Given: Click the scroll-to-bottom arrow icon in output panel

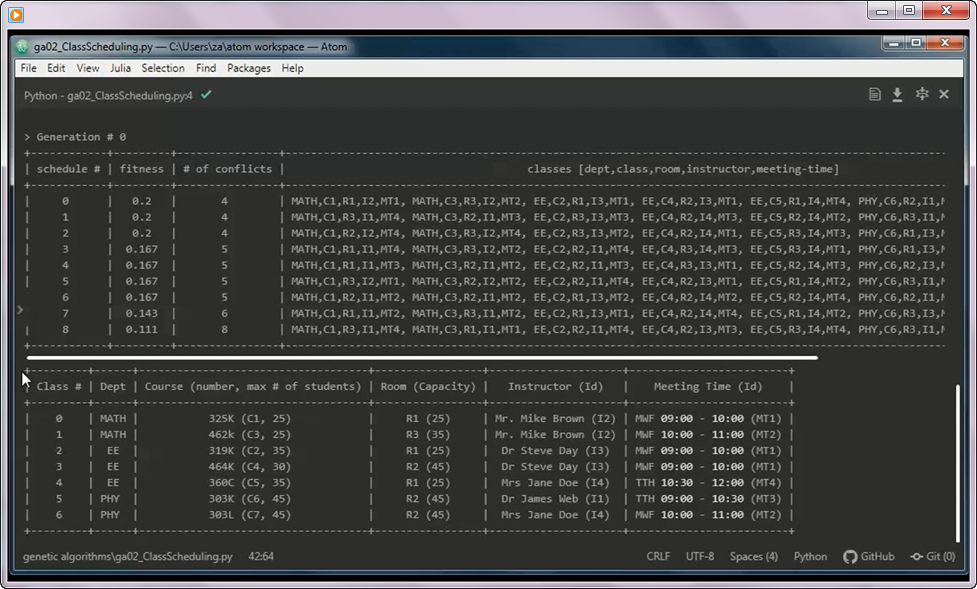Looking at the screenshot, I should pyautogui.click(x=897, y=93).
